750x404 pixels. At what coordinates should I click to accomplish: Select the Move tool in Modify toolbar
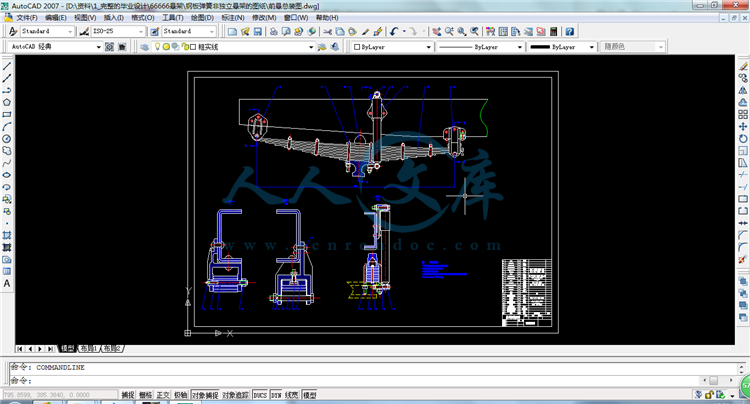pyautogui.click(x=743, y=126)
